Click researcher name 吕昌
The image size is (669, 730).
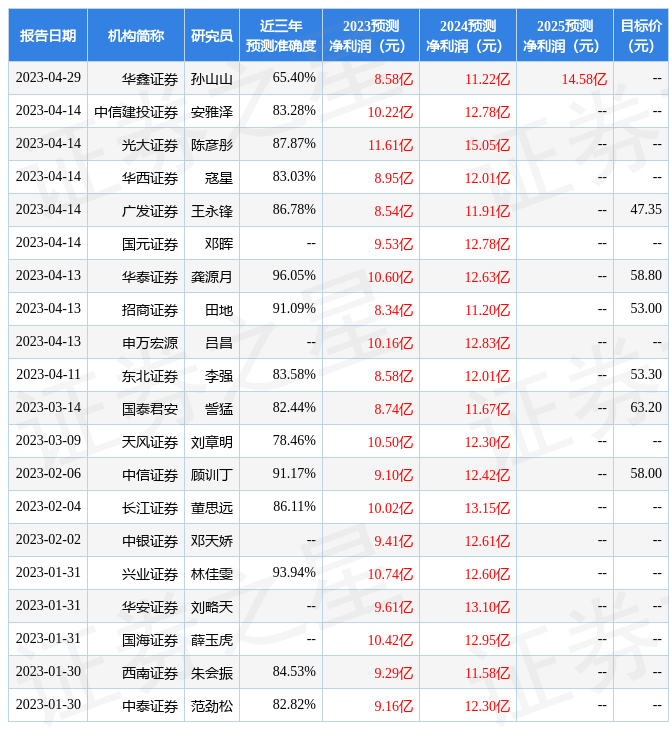(219, 343)
